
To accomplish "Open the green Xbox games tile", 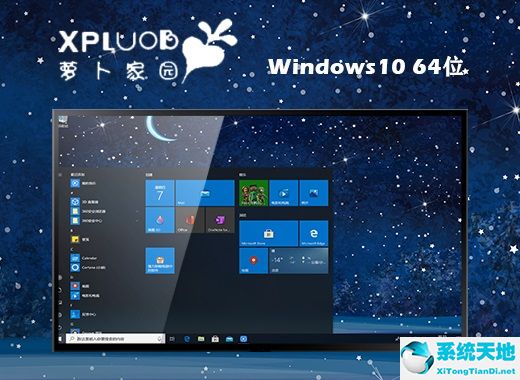I will pos(253,193).
